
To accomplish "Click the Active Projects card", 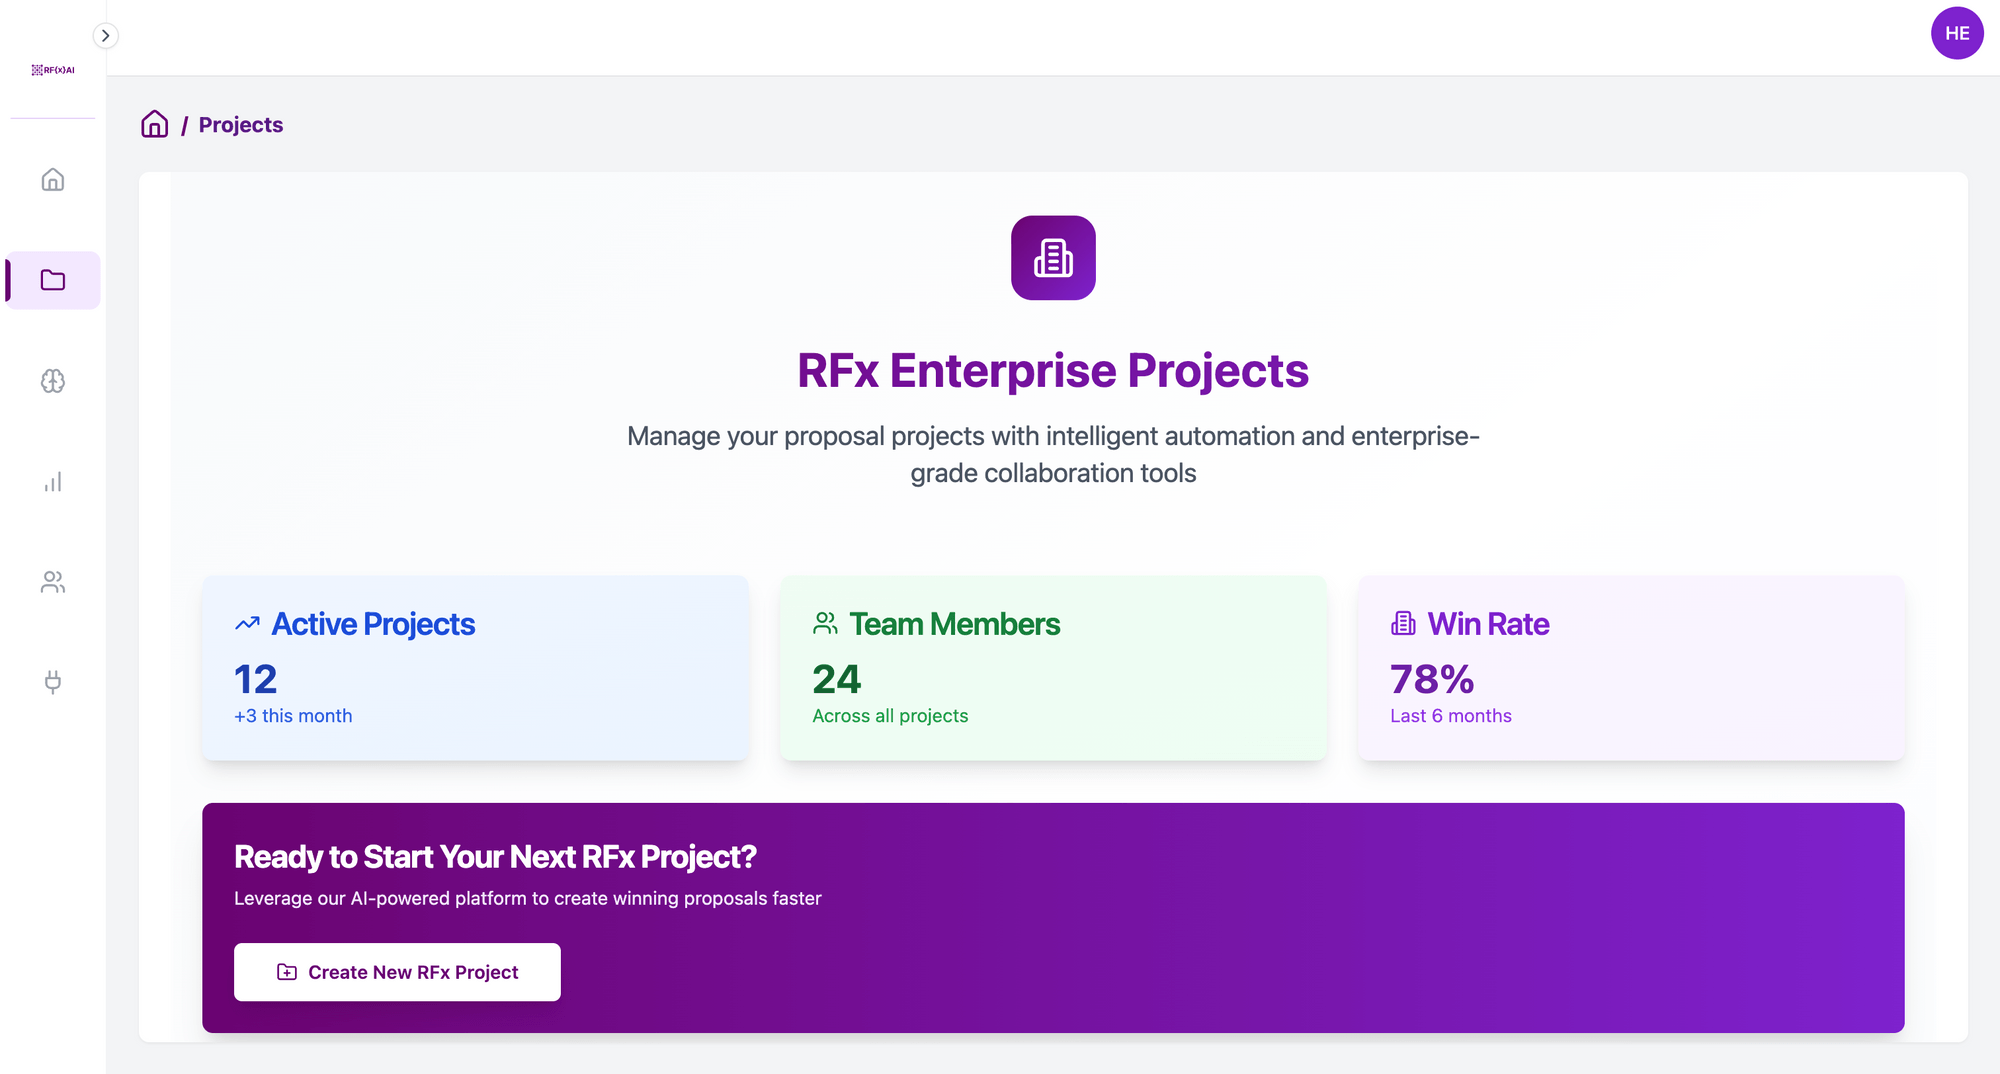I will click(475, 667).
